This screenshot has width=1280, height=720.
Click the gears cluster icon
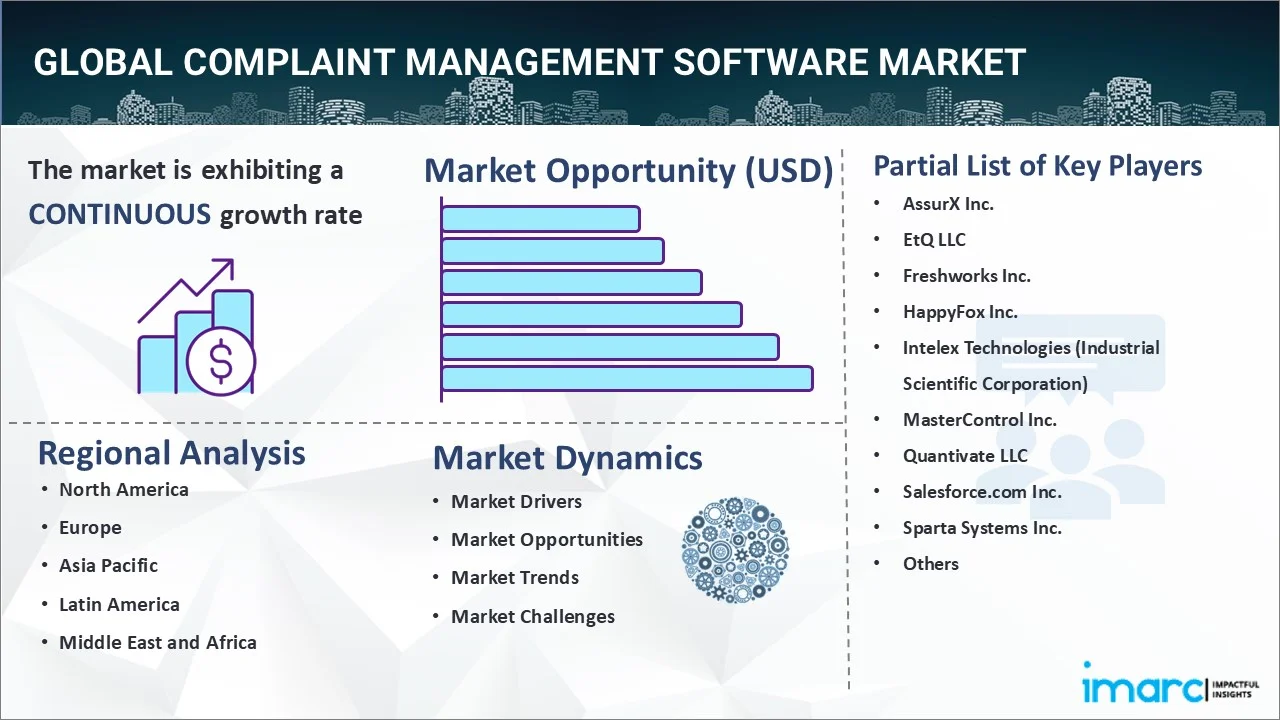click(x=735, y=550)
